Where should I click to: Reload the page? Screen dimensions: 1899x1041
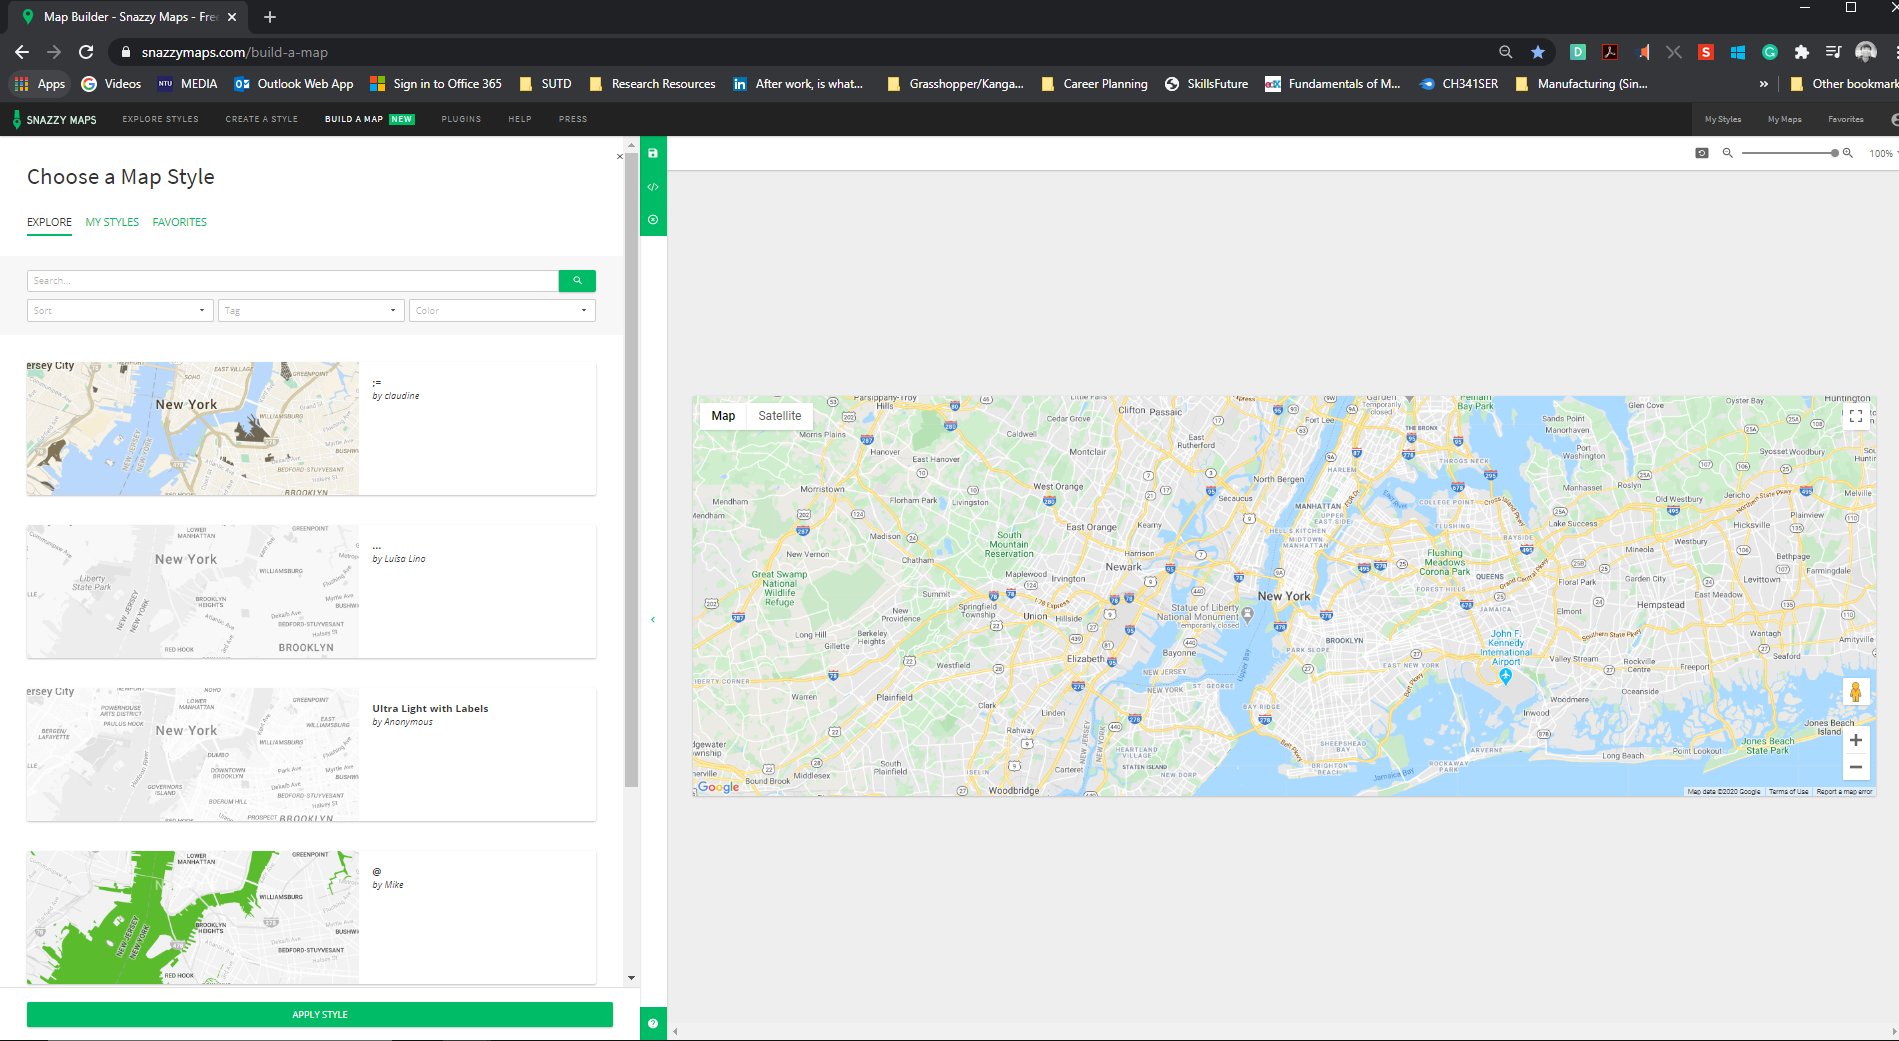tap(86, 52)
